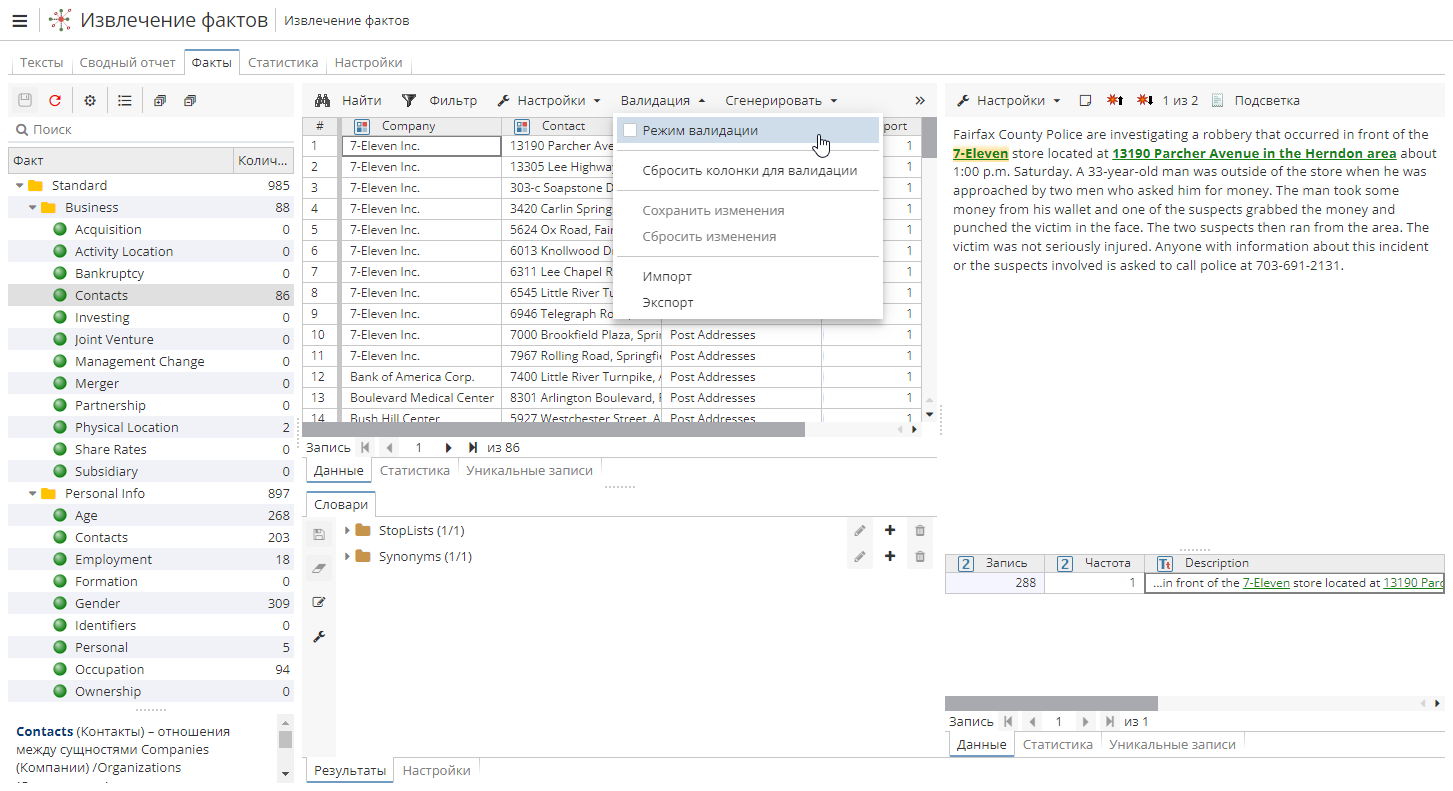Click the Description column header

tap(1295, 564)
